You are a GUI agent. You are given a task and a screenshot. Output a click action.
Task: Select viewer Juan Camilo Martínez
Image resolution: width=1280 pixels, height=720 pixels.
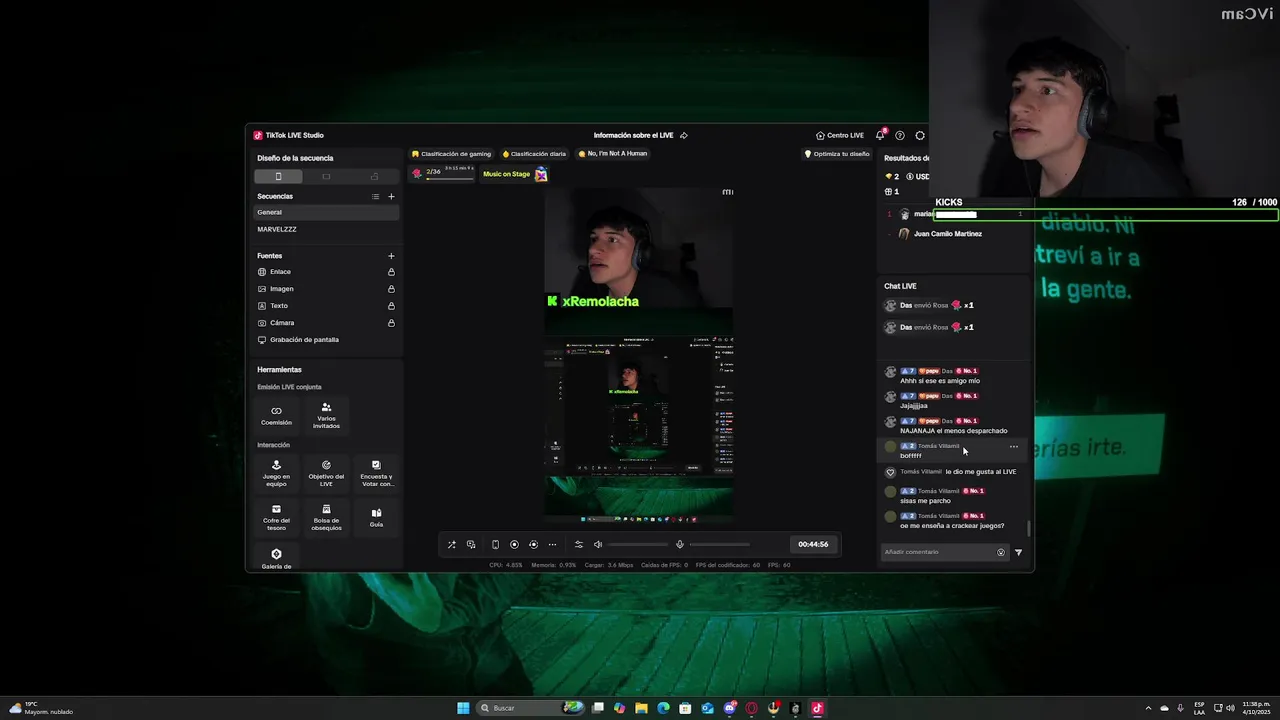click(x=947, y=234)
